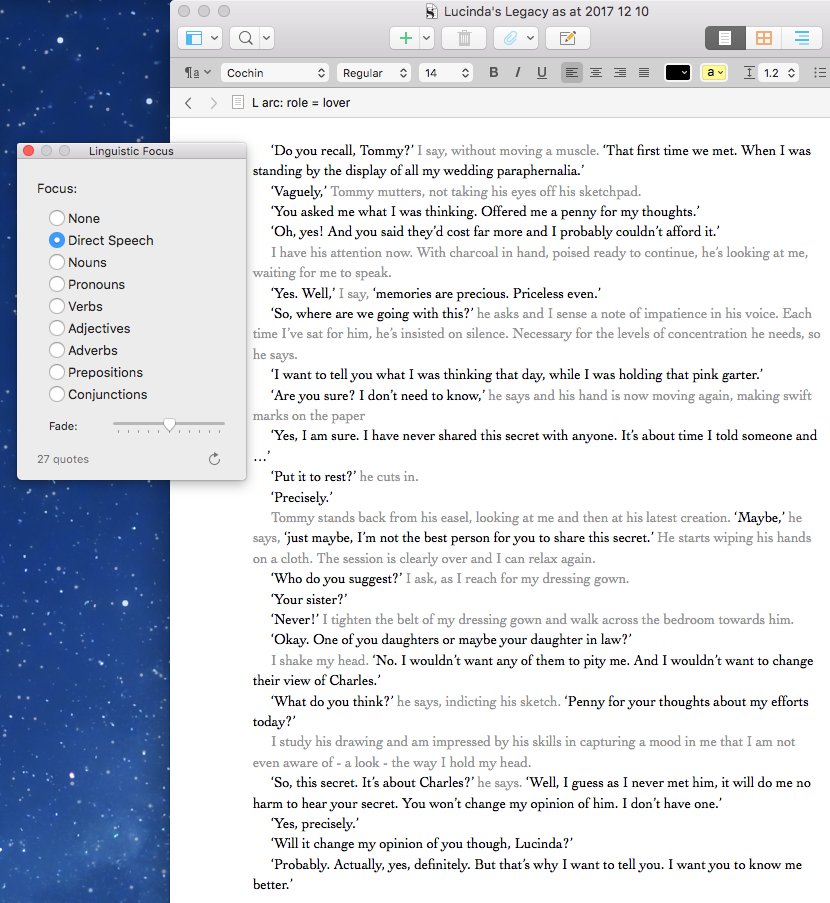Refresh the quote count in Linguistic Focus
The height and width of the screenshot is (903, 830).
[x=214, y=459]
